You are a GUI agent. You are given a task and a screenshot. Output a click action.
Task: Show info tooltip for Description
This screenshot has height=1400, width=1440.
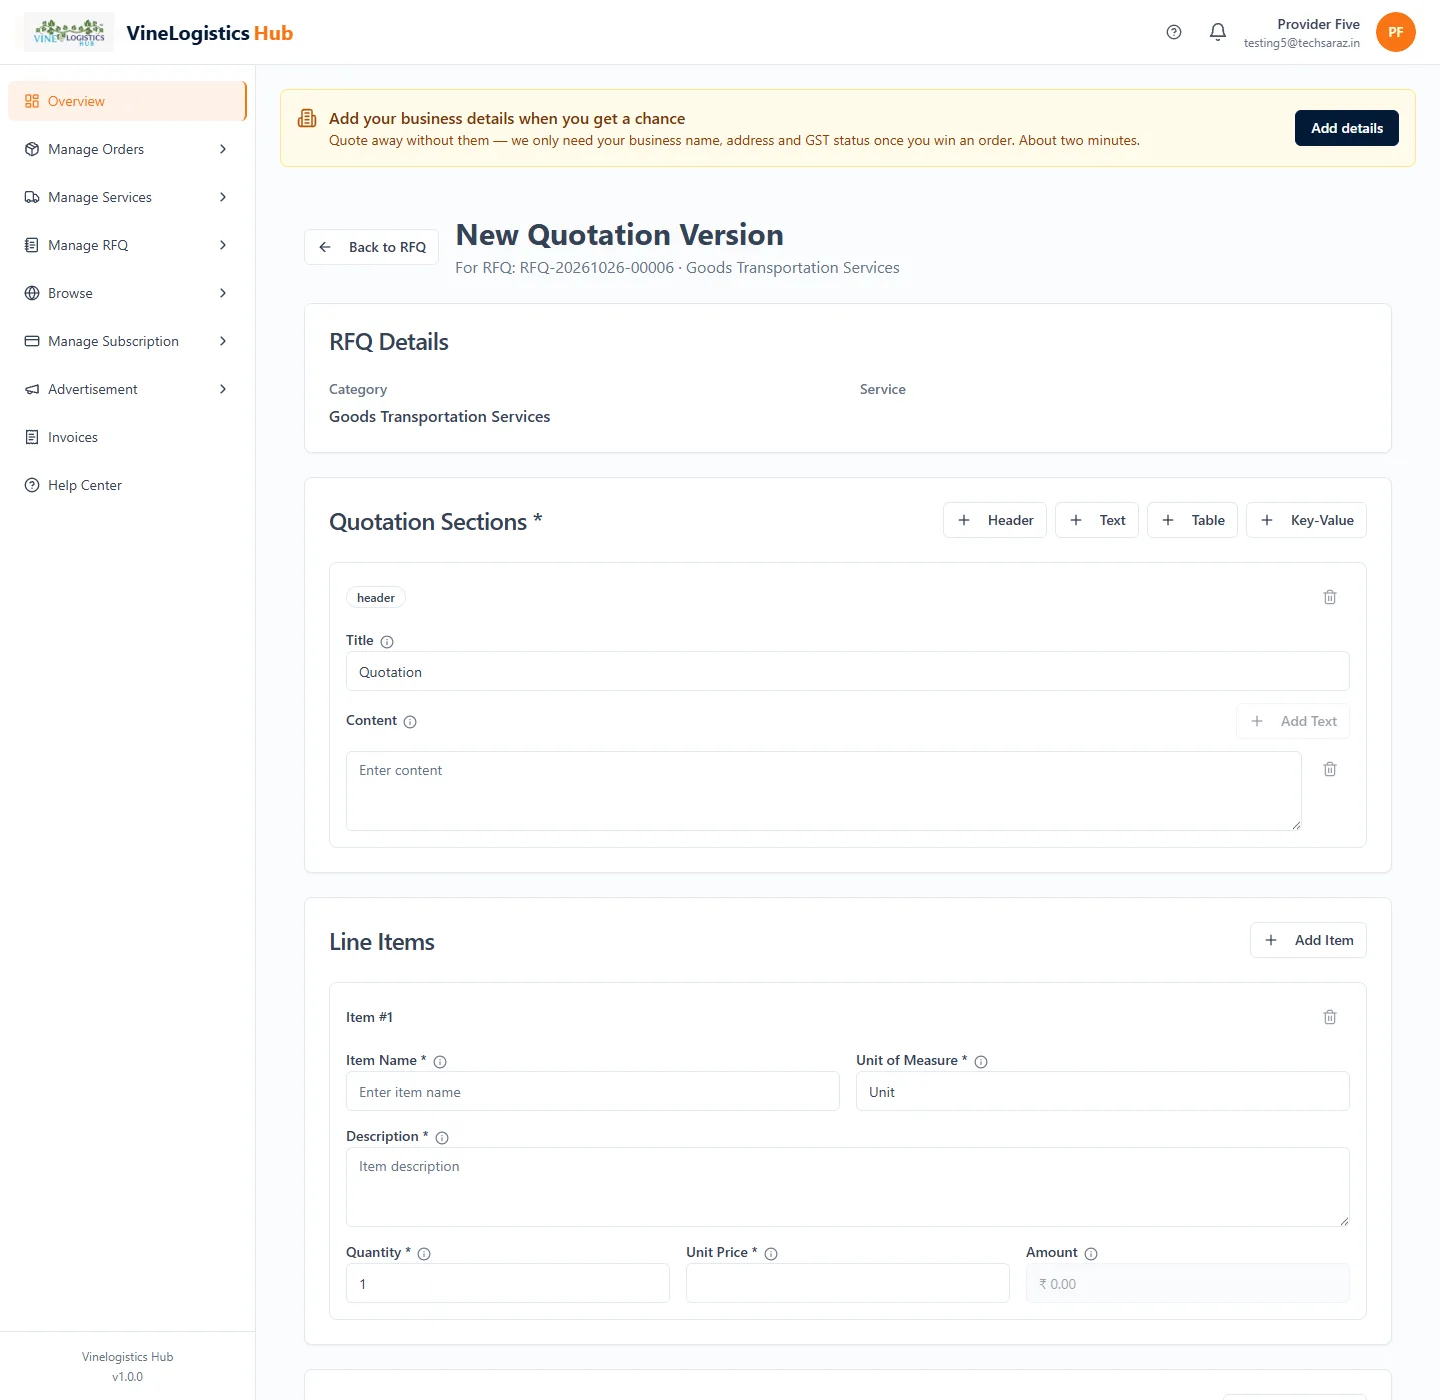(442, 1138)
